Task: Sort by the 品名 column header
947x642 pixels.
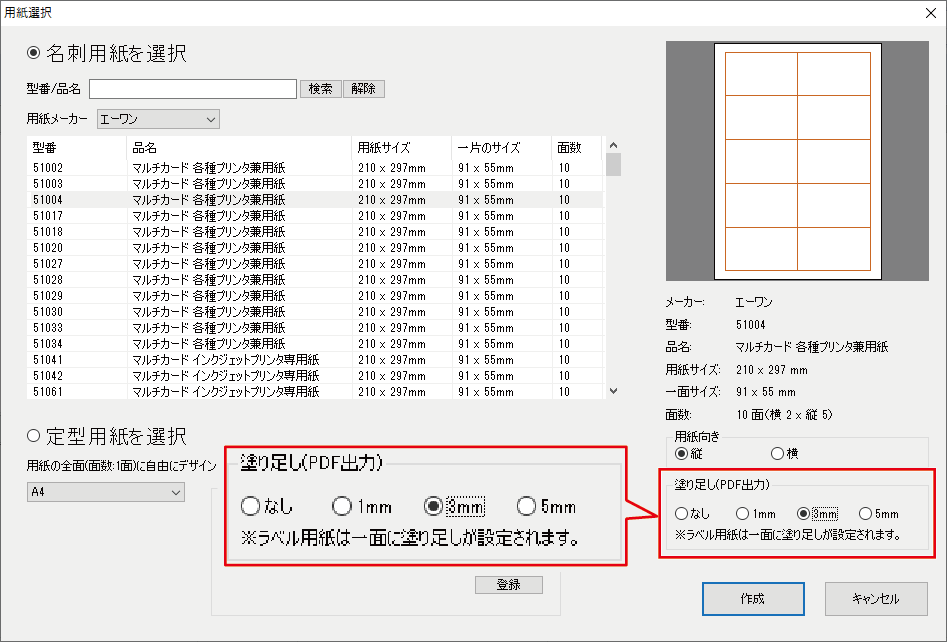Action: 239,147
